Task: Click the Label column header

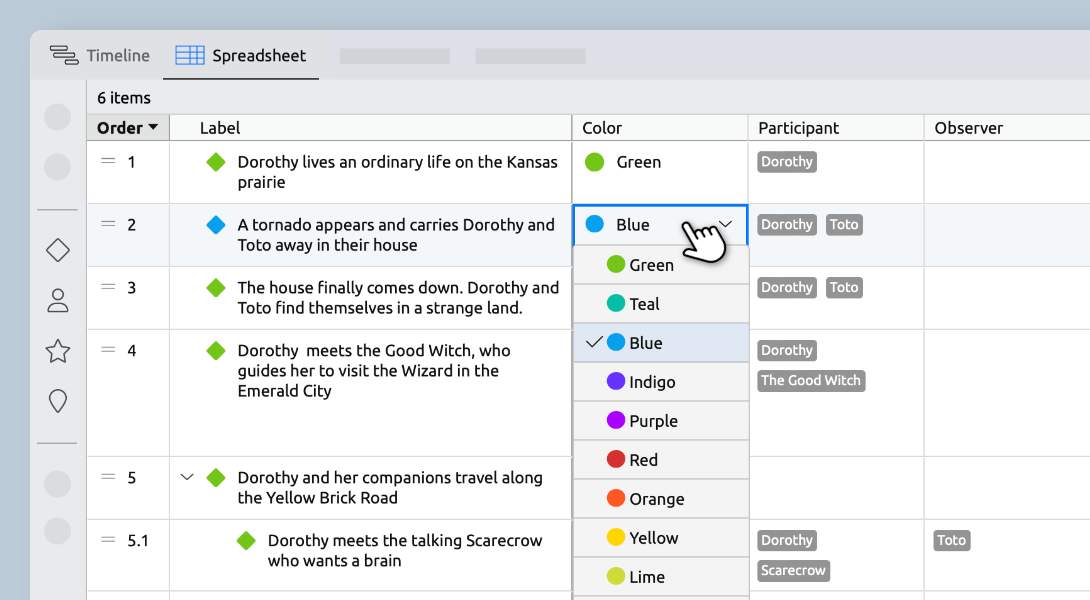Action: click(x=371, y=128)
